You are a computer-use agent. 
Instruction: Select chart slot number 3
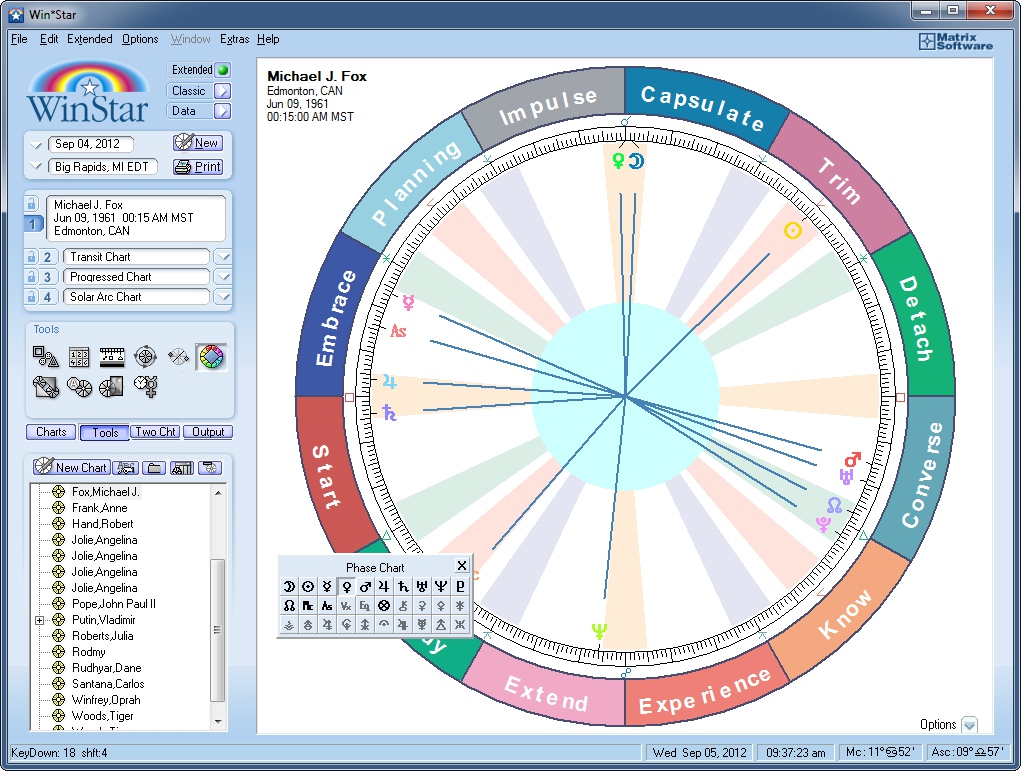pyautogui.click(x=48, y=277)
